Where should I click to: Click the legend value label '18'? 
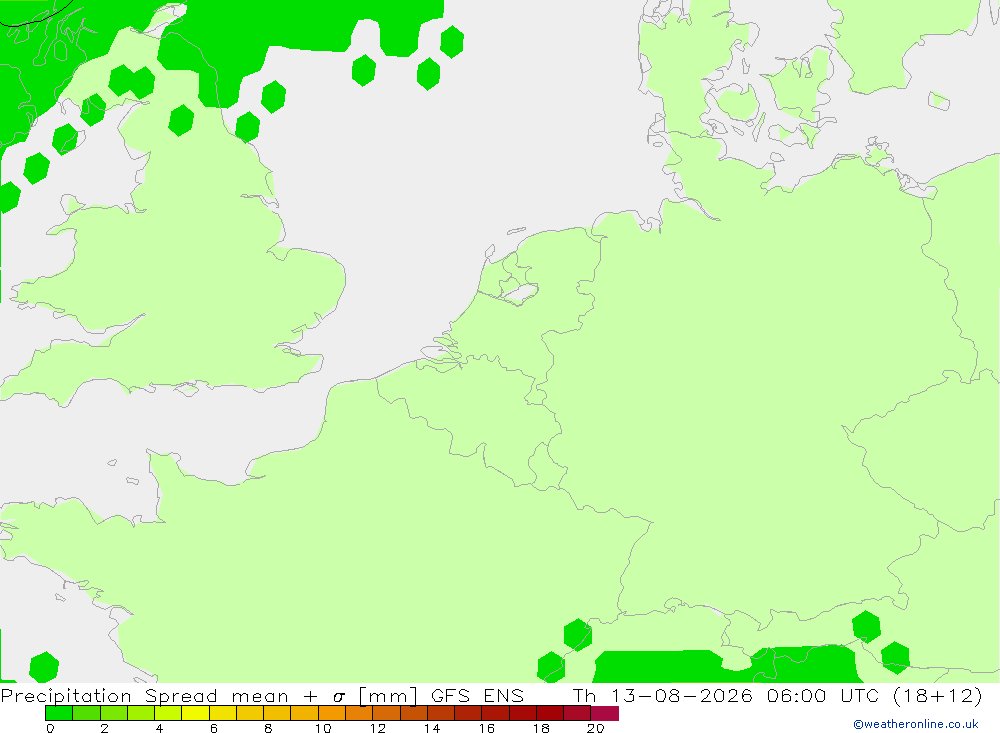pyautogui.click(x=541, y=728)
